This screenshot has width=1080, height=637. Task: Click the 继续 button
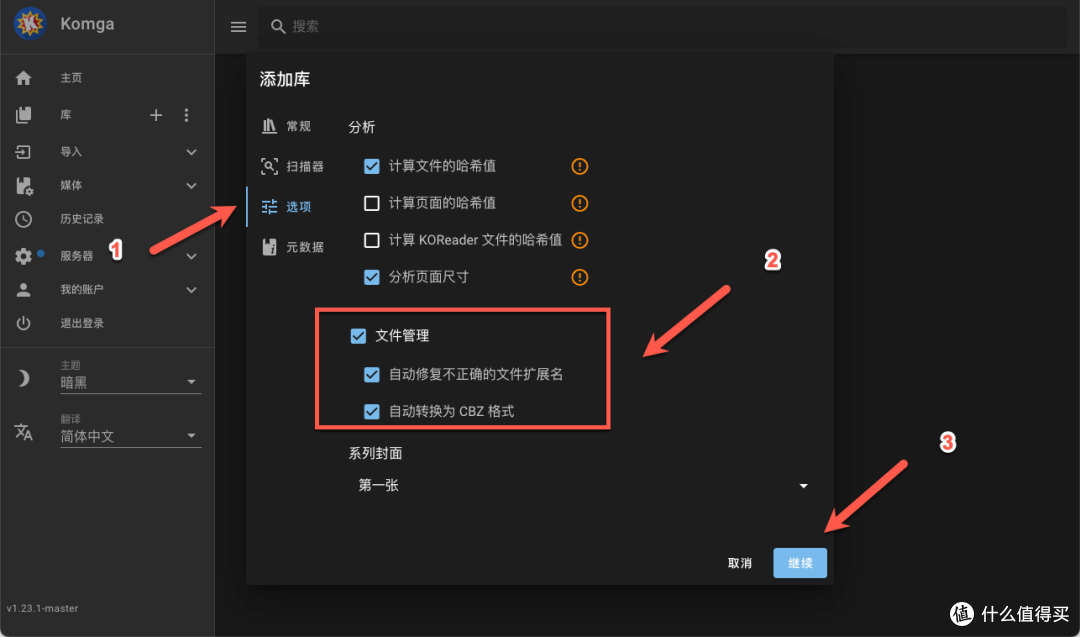800,563
